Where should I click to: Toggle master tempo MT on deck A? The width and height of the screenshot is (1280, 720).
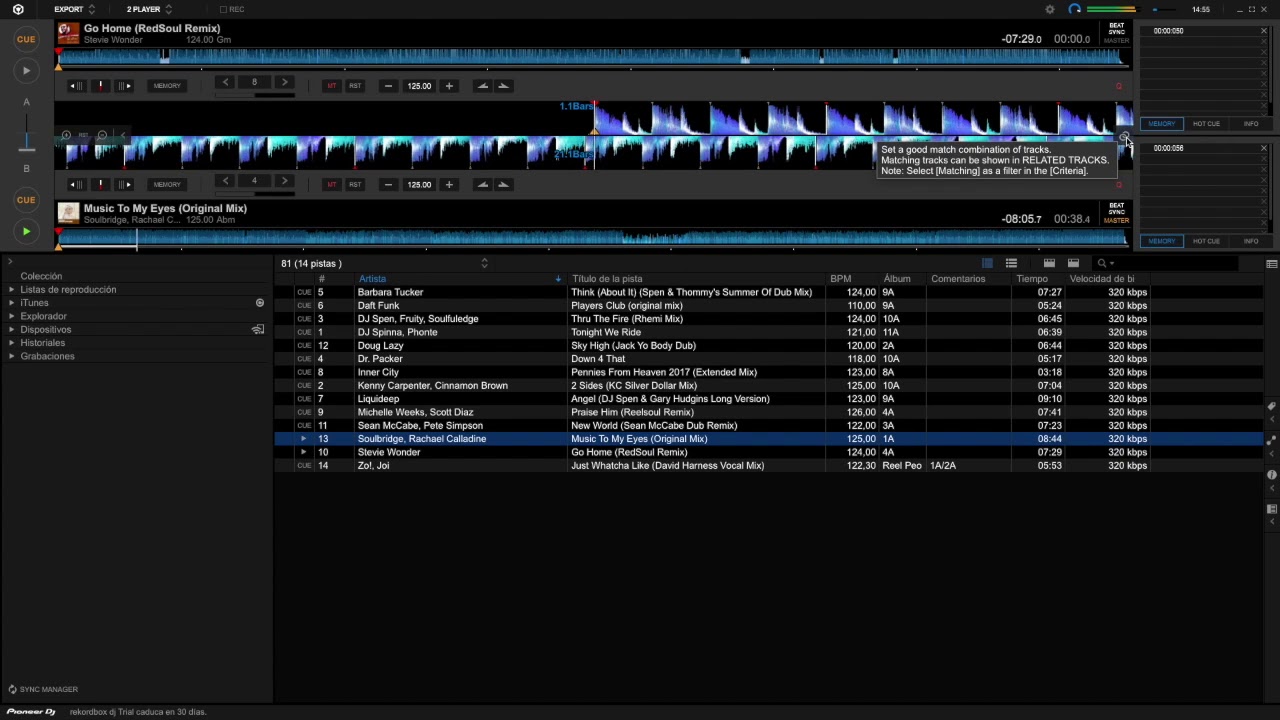[332, 86]
